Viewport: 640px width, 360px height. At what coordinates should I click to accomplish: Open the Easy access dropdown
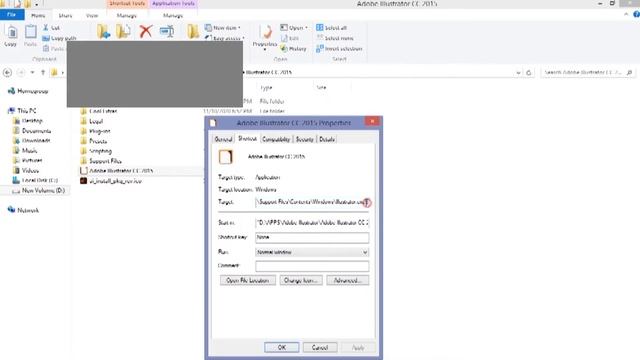click(x=224, y=38)
